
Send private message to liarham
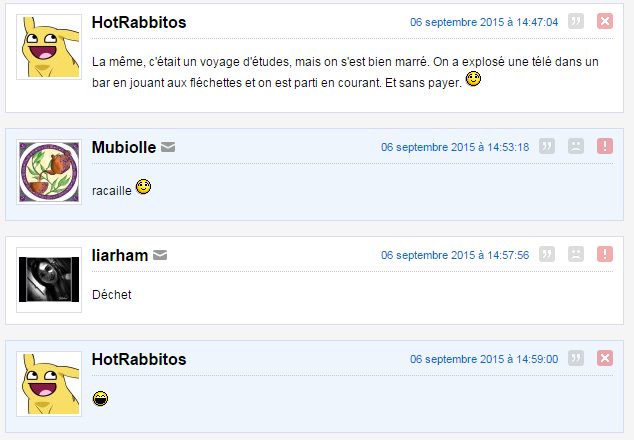(x=160, y=255)
